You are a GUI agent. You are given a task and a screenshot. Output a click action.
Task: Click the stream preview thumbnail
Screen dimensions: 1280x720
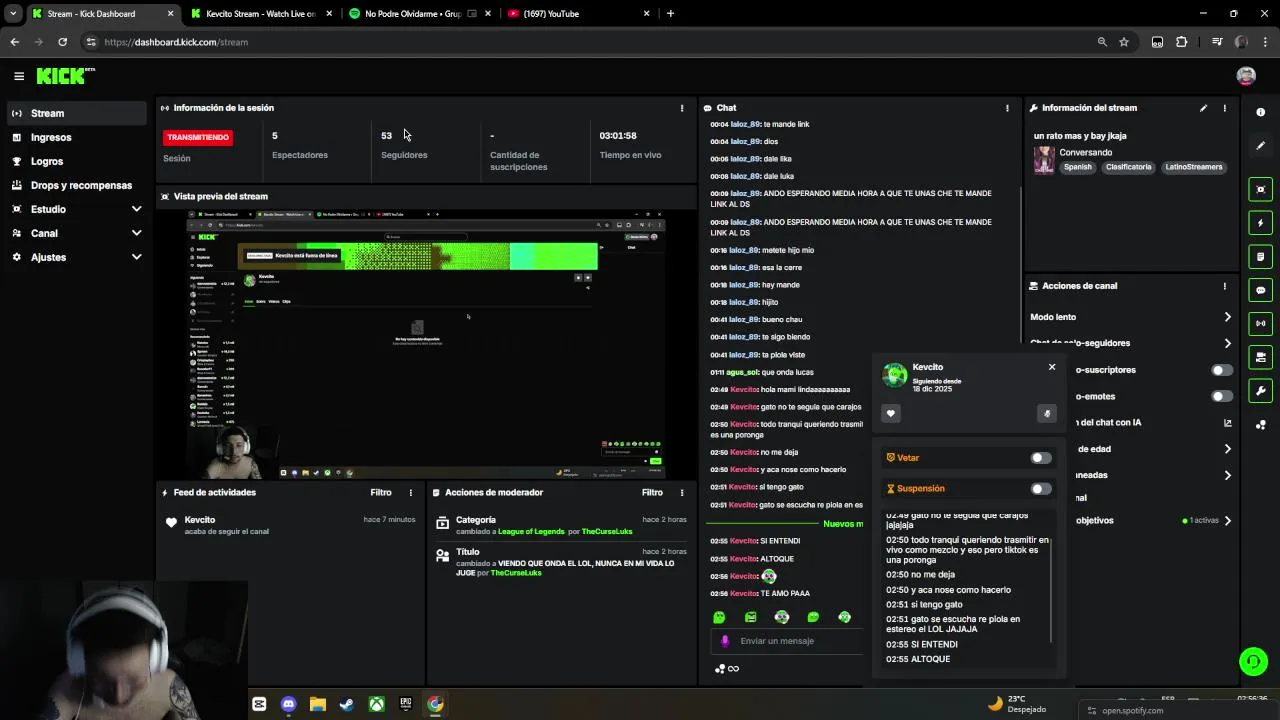(x=426, y=345)
